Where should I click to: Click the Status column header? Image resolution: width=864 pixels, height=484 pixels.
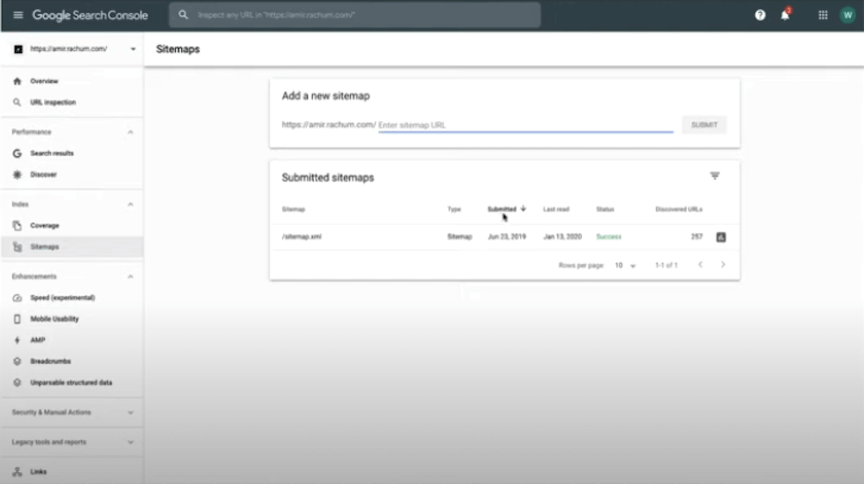pyautogui.click(x=605, y=209)
